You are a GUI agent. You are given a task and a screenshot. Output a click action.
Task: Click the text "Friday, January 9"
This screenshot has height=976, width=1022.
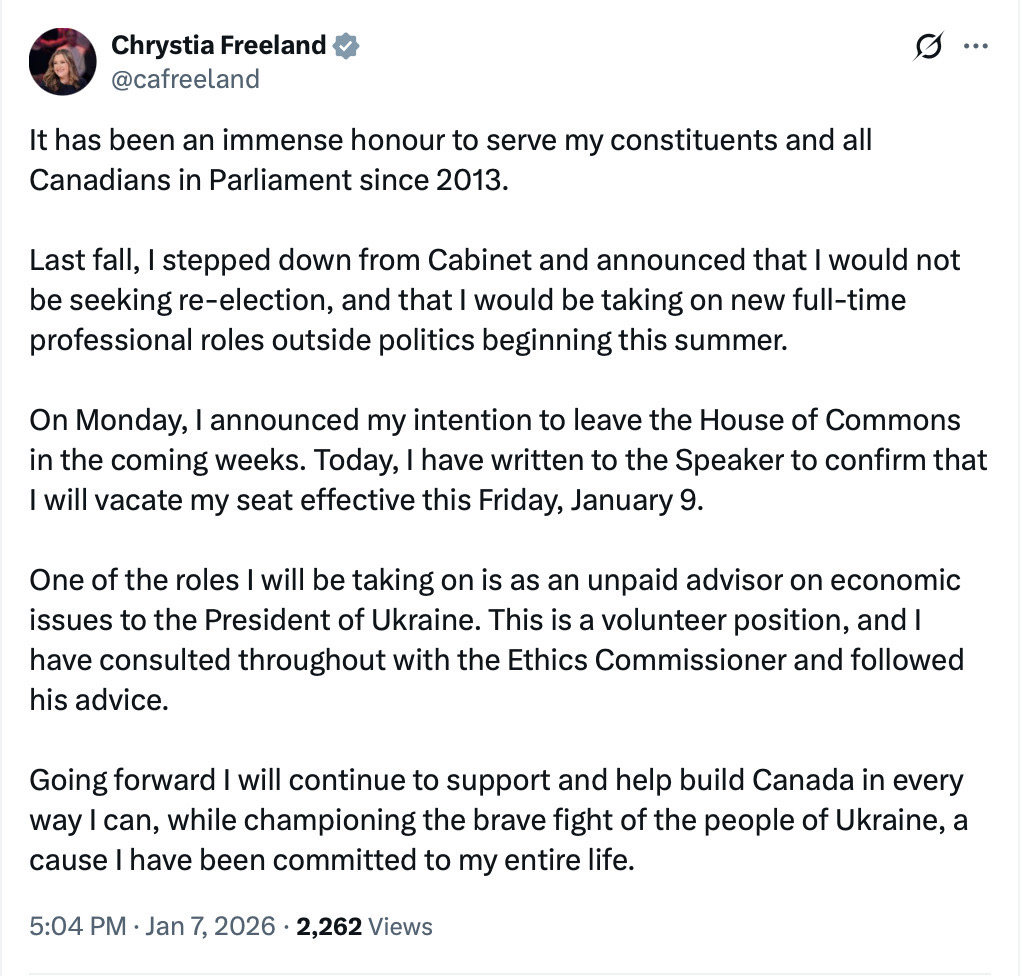(x=598, y=500)
